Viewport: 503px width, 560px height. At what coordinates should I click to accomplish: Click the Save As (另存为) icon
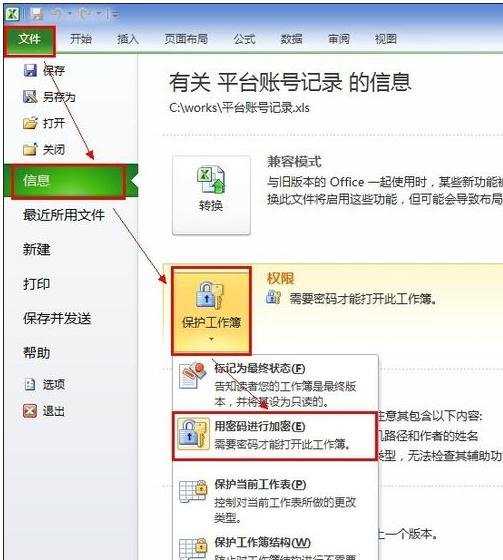click(x=30, y=97)
